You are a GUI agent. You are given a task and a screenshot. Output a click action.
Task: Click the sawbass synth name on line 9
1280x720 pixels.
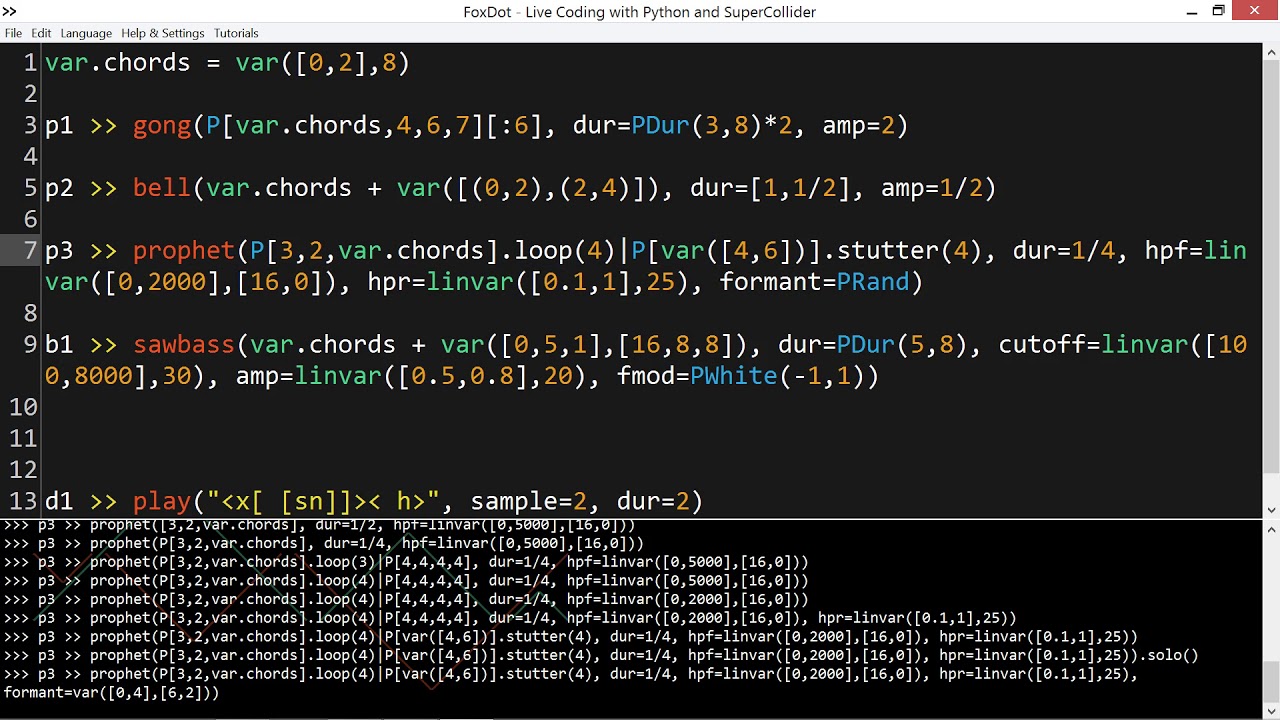[x=183, y=344]
